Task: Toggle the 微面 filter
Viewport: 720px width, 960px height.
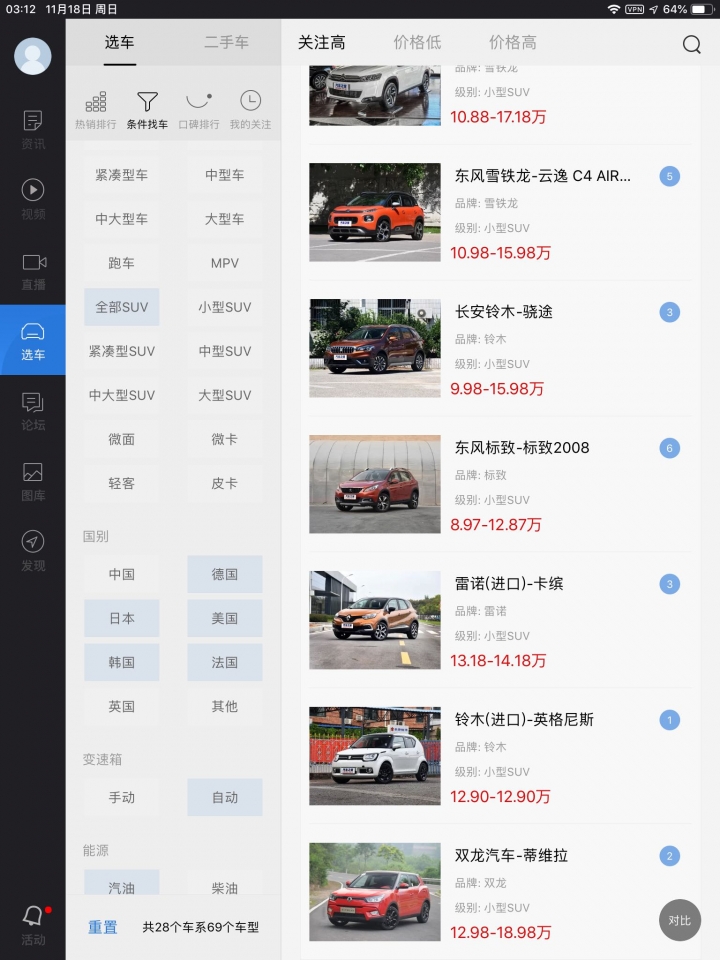Action: coord(122,440)
